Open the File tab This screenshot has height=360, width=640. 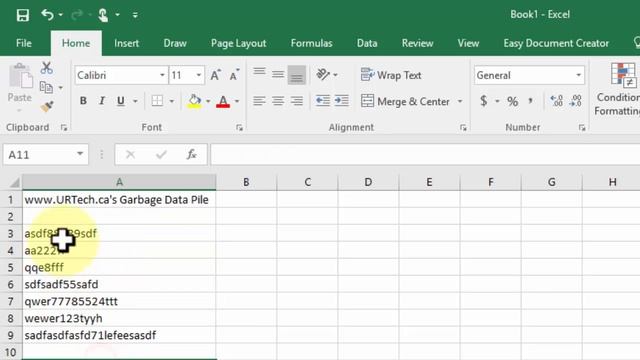(x=24, y=43)
